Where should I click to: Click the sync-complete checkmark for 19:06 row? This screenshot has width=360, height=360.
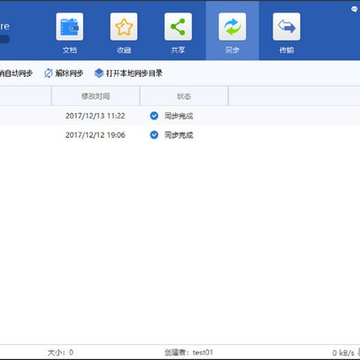pyautogui.click(x=154, y=135)
